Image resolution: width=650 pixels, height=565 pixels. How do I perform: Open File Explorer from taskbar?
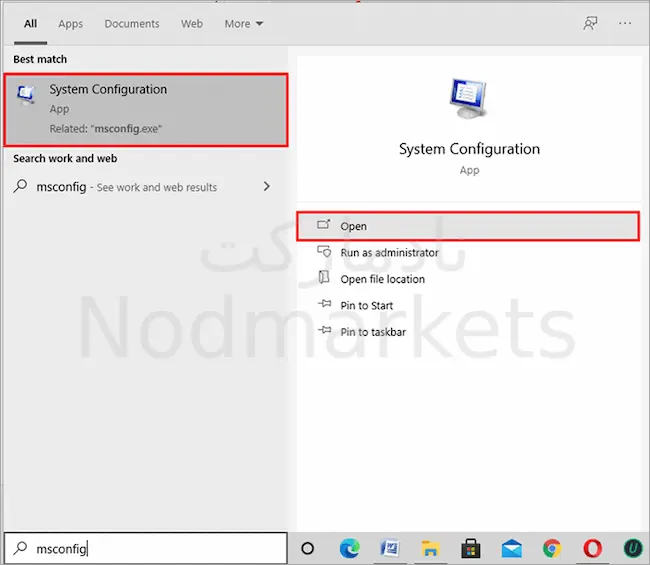coord(430,548)
